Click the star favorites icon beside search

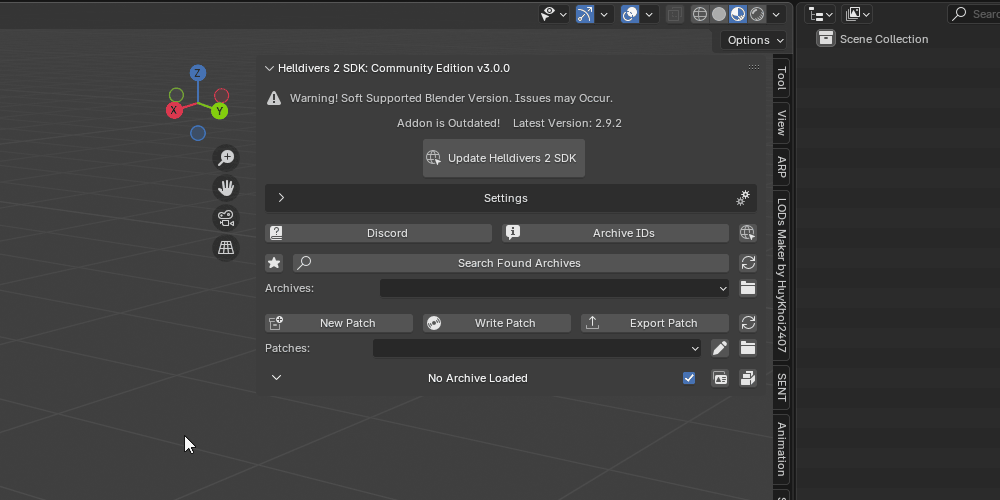coord(274,263)
